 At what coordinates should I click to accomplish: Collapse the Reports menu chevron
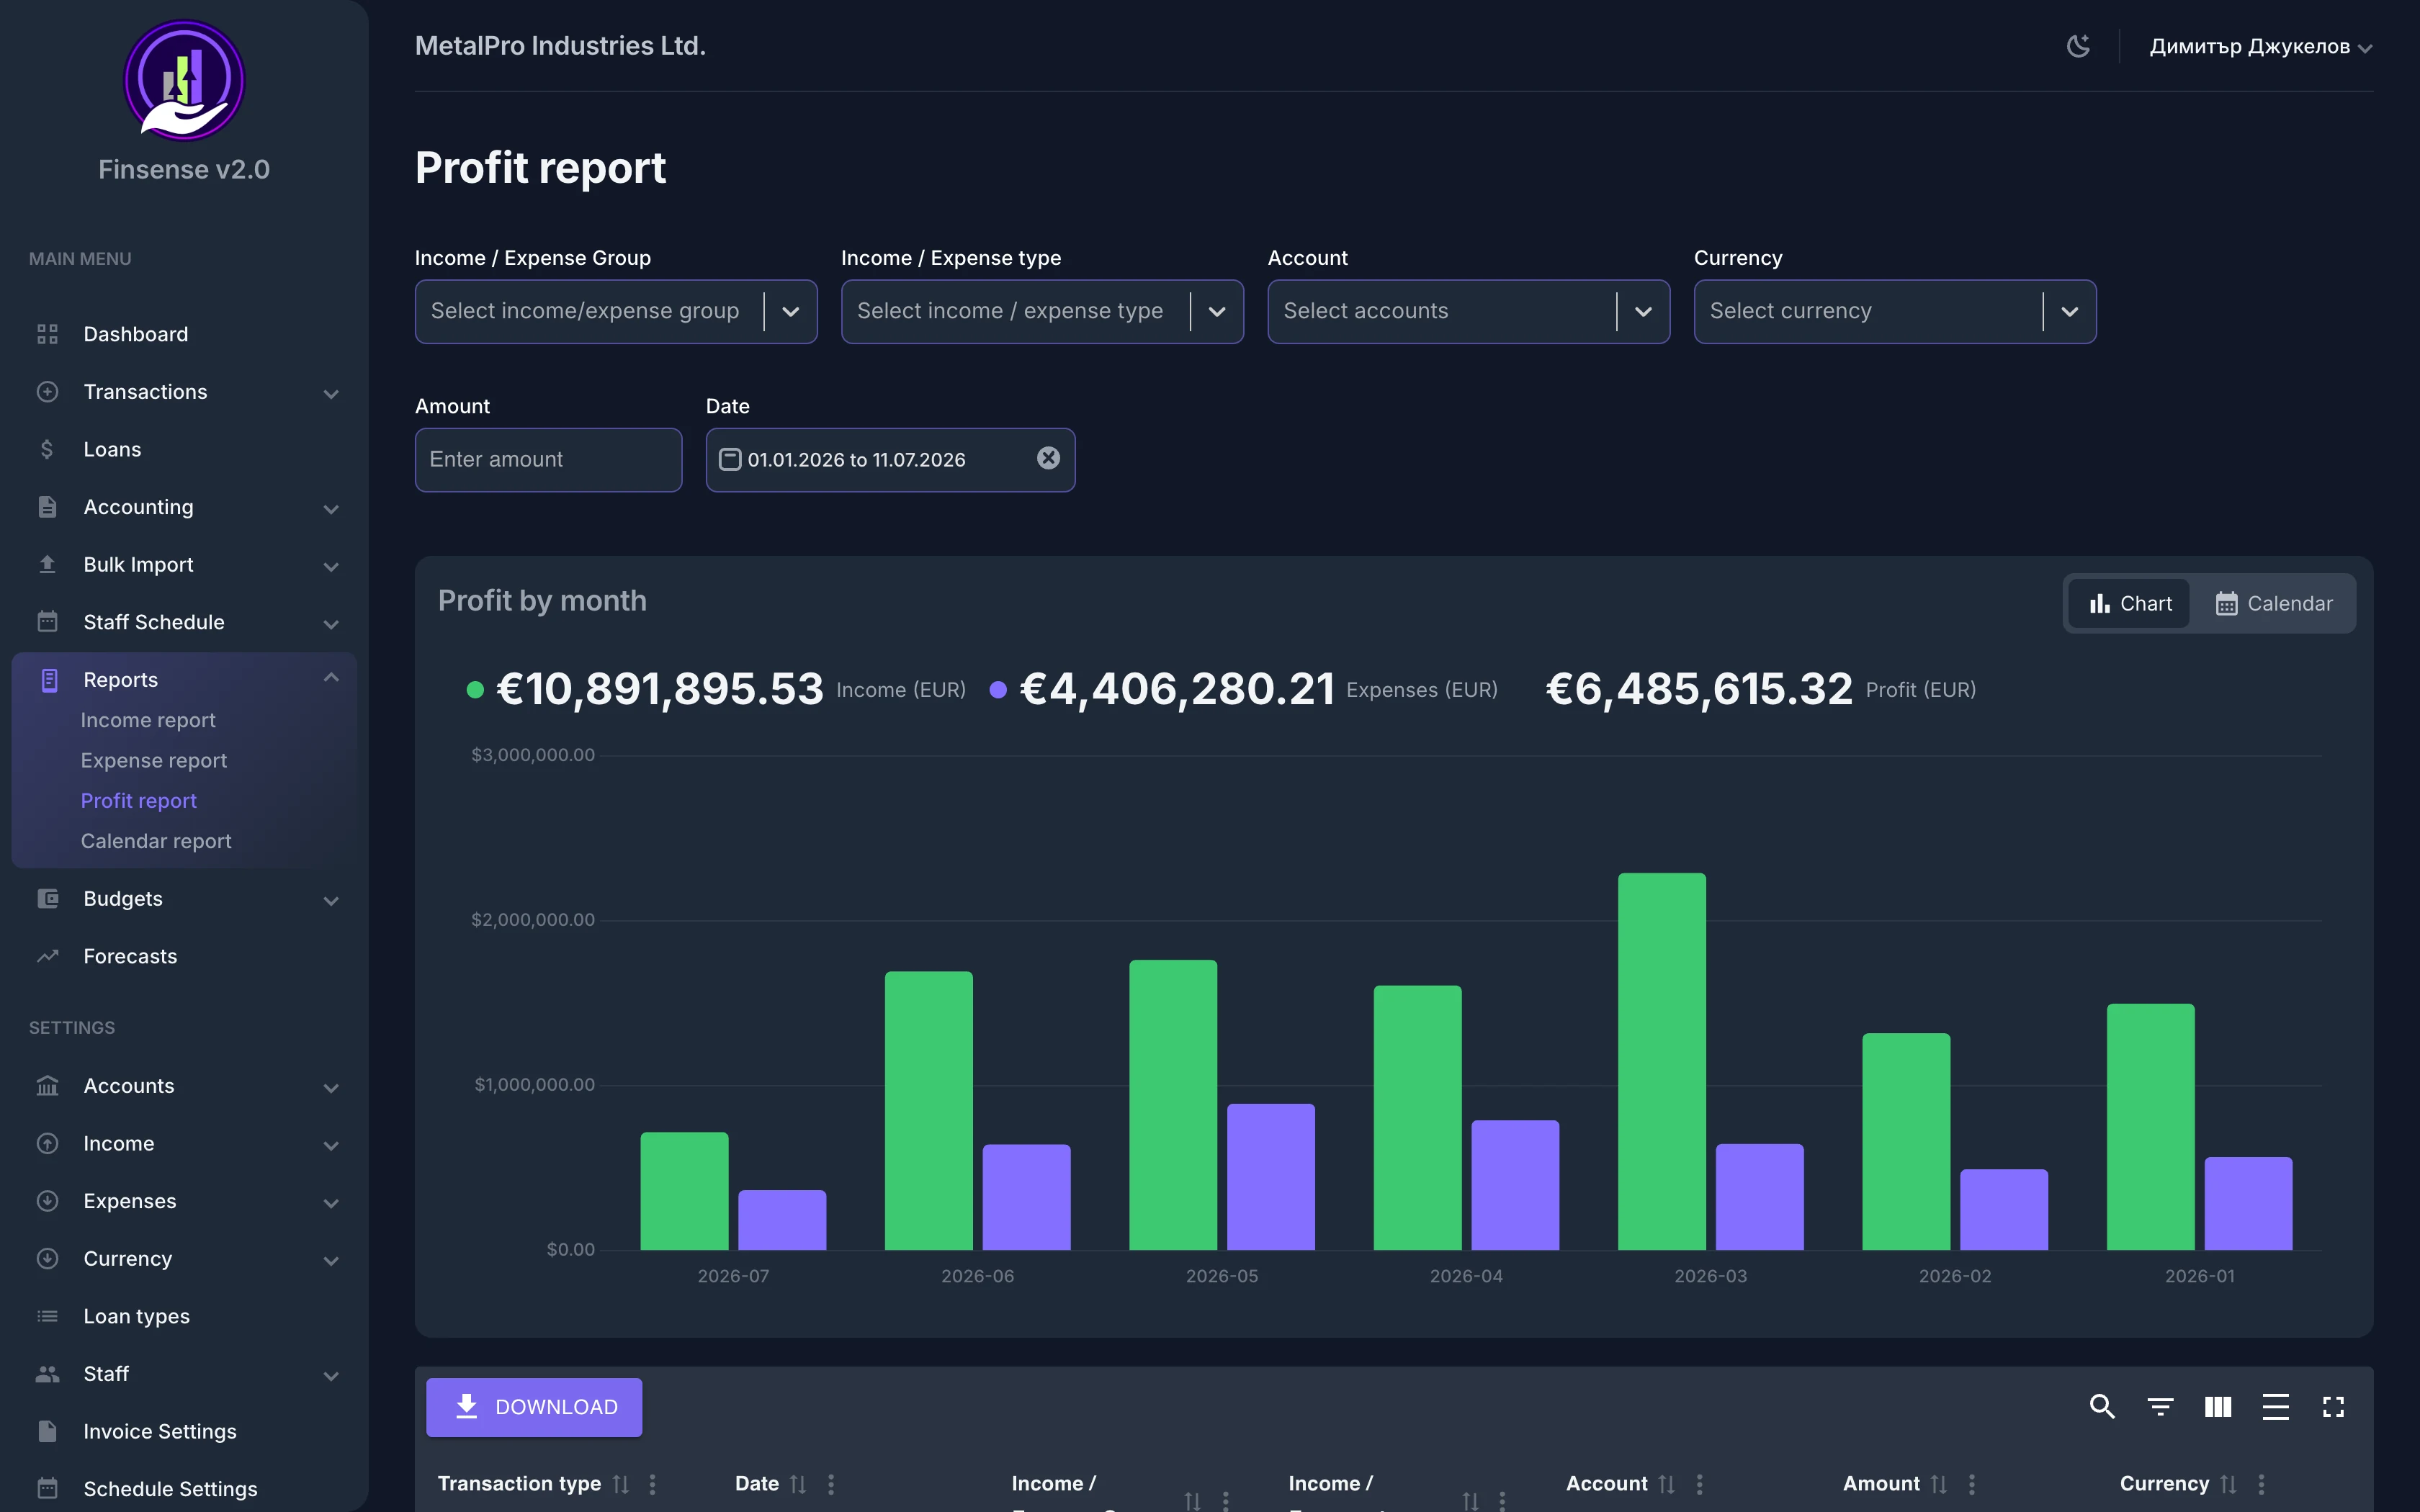pyautogui.click(x=331, y=679)
